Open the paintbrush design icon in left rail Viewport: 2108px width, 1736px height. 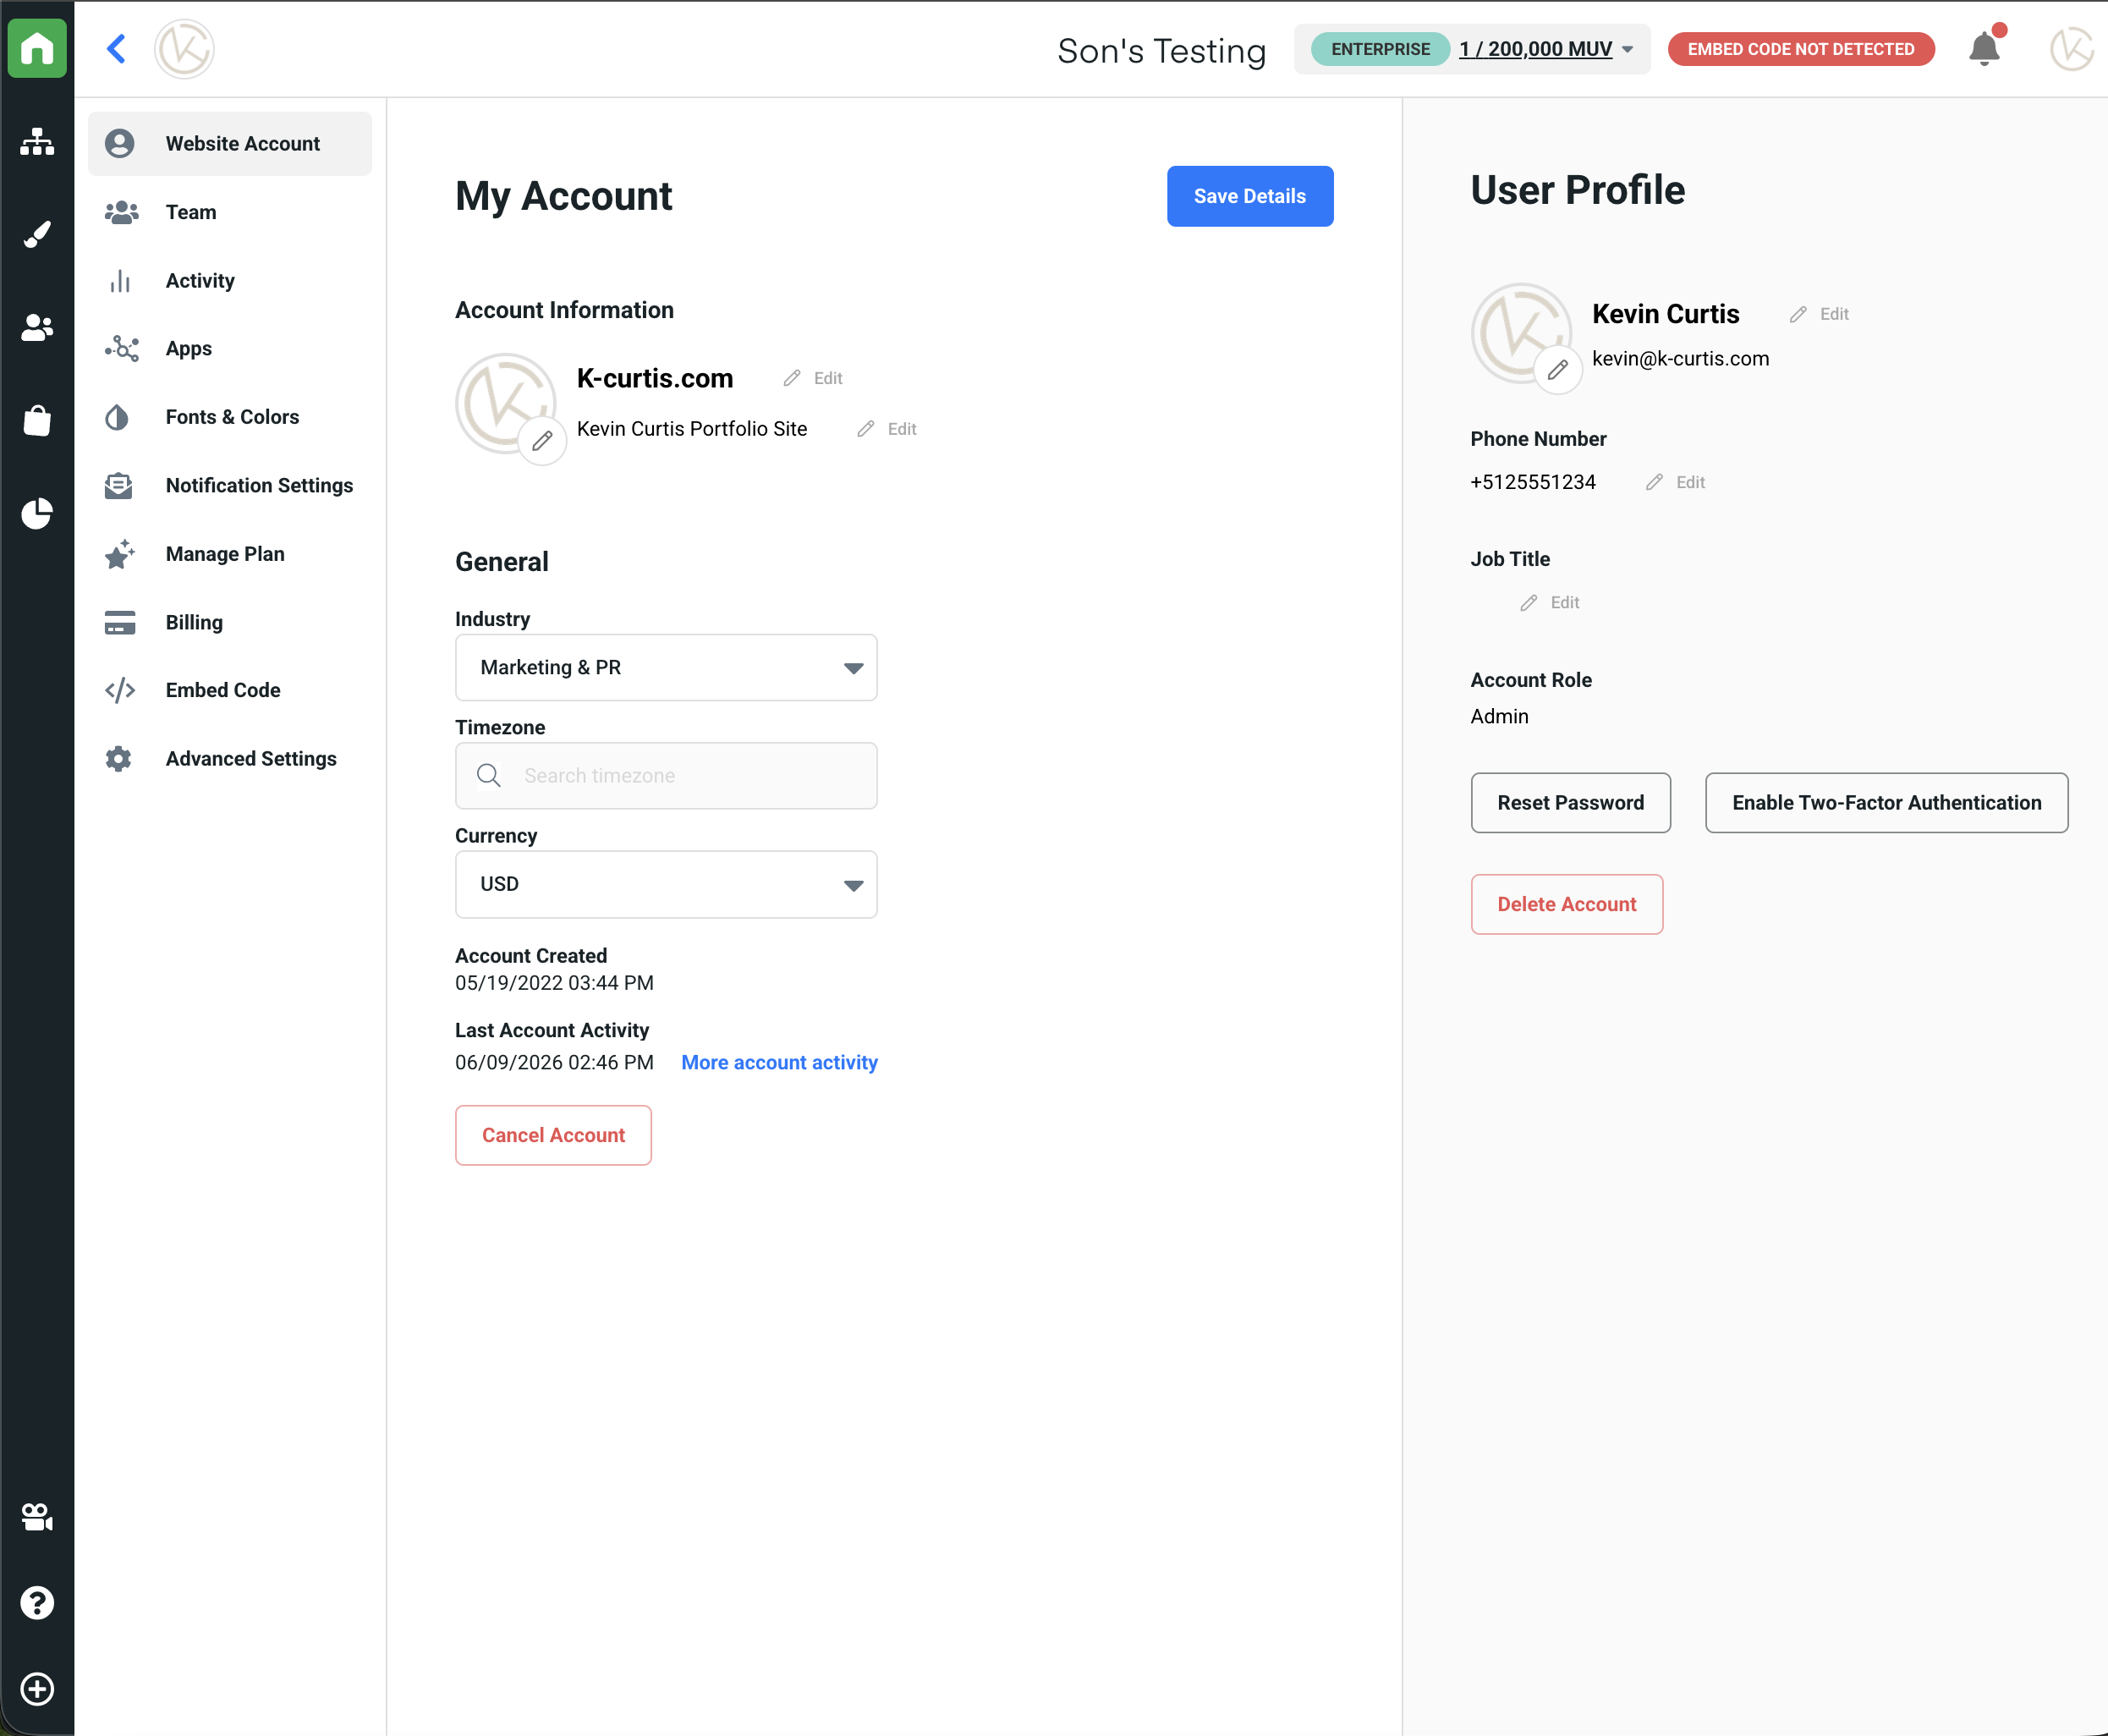(x=37, y=235)
